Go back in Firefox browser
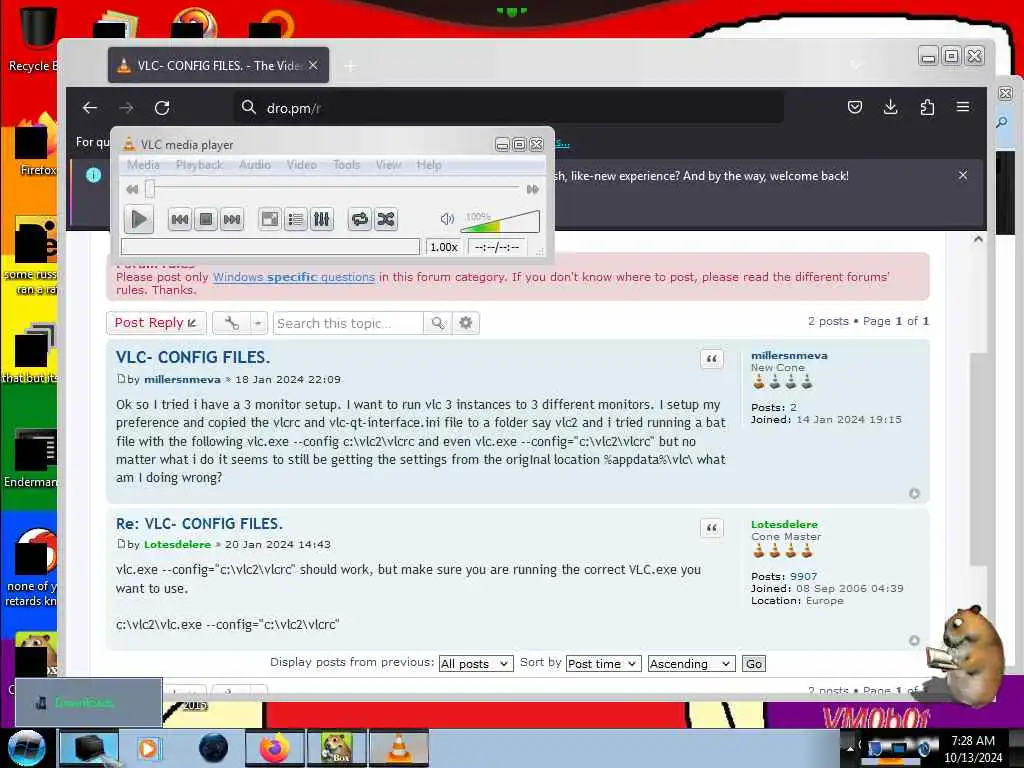 click(90, 108)
